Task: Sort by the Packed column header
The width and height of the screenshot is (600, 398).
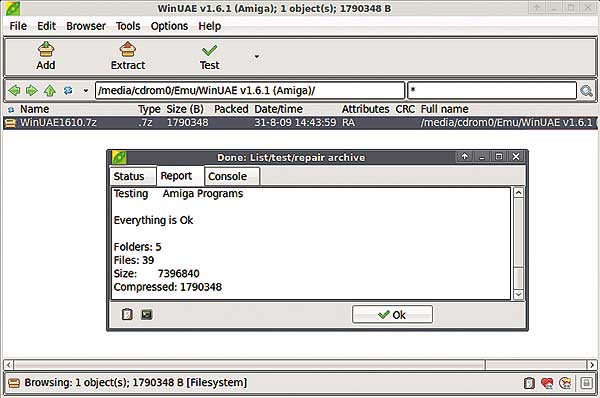Action: tap(231, 109)
